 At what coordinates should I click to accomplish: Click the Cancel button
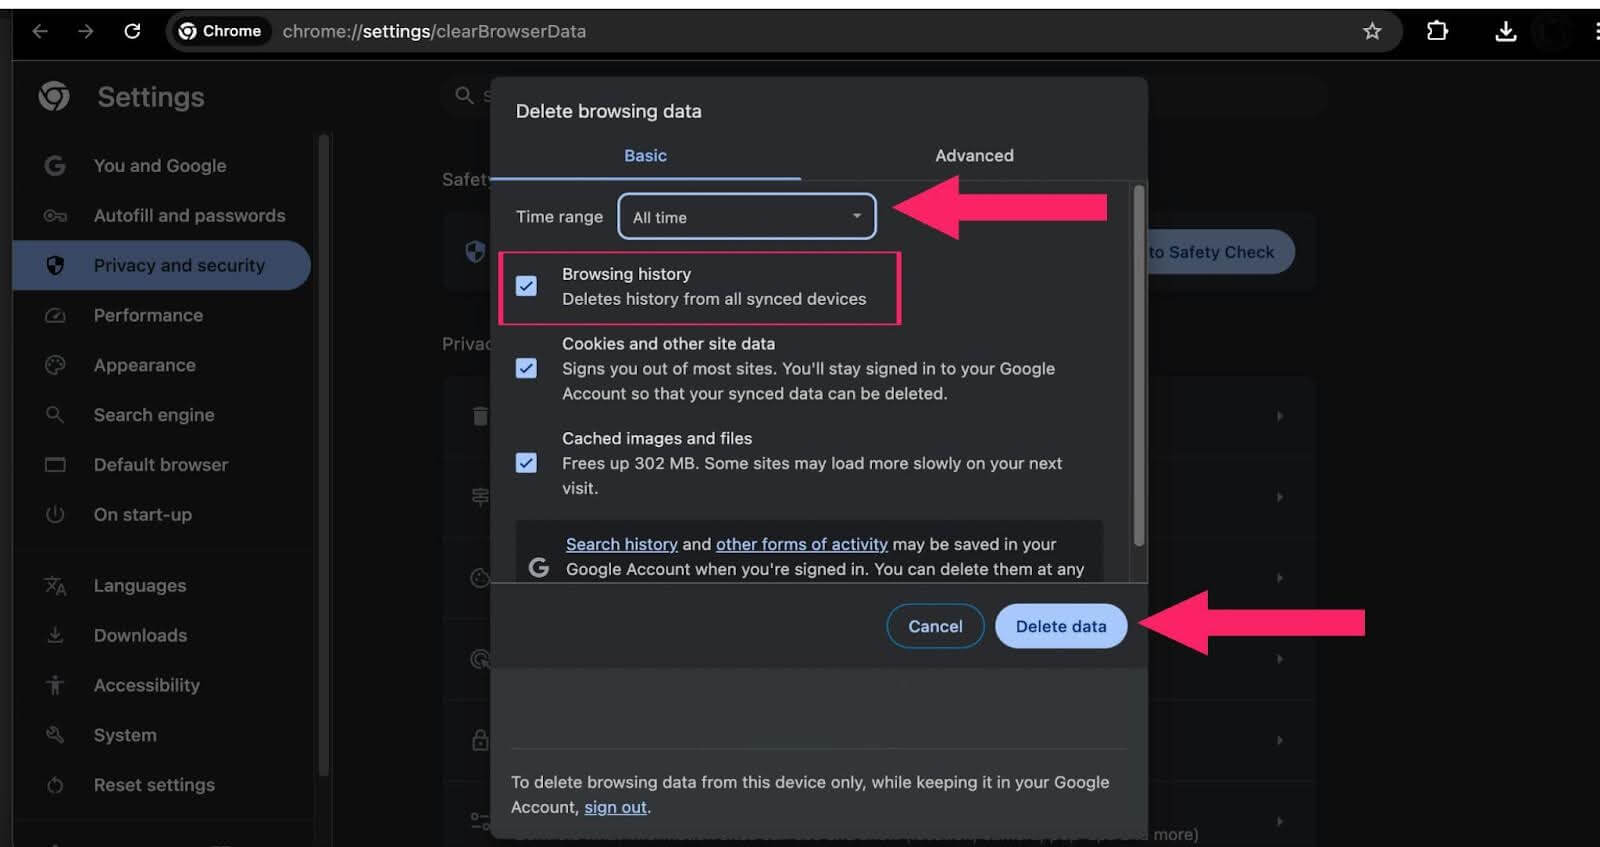coord(935,626)
